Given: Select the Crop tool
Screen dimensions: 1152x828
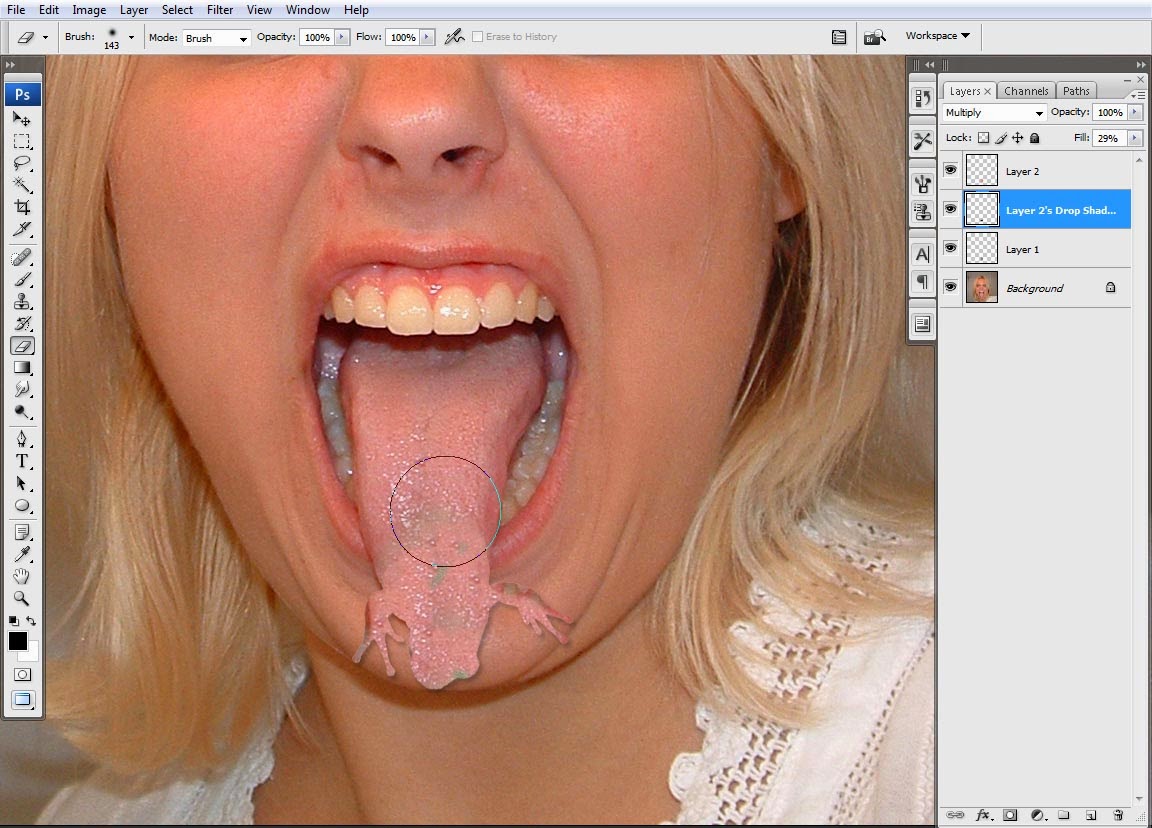Looking at the screenshot, I should pyautogui.click(x=22, y=207).
